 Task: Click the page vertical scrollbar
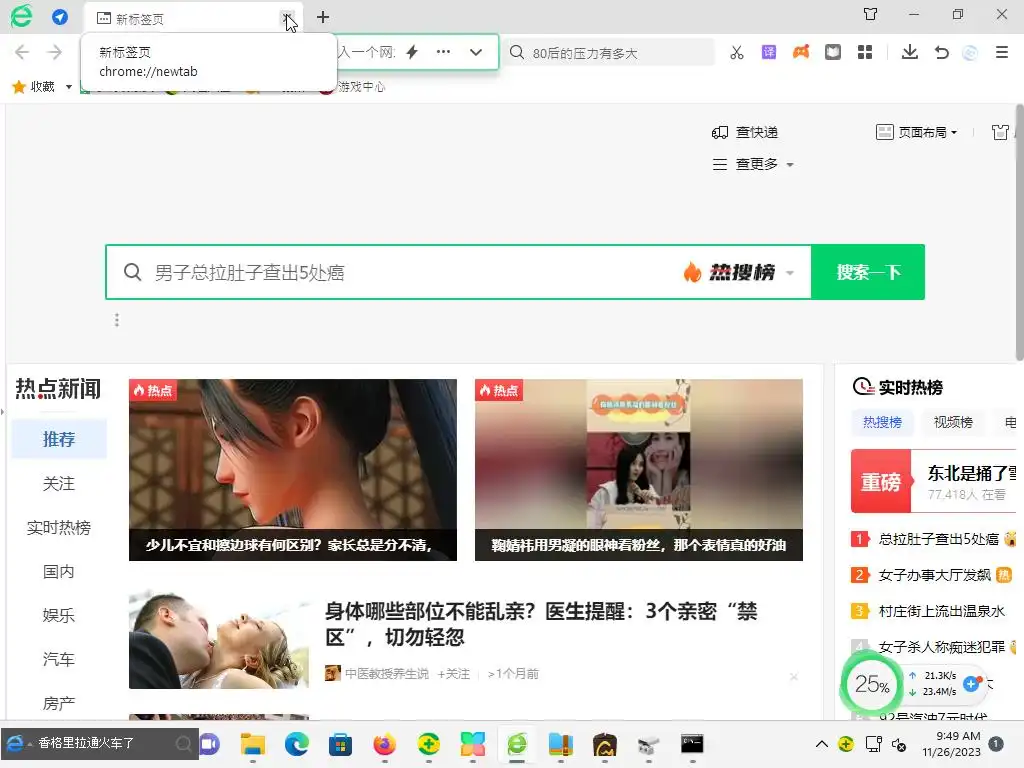tap(1019, 232)
